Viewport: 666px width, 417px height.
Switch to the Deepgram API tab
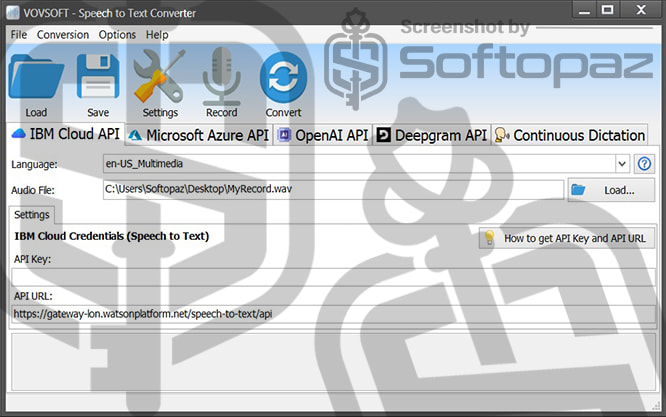[432, 135]
